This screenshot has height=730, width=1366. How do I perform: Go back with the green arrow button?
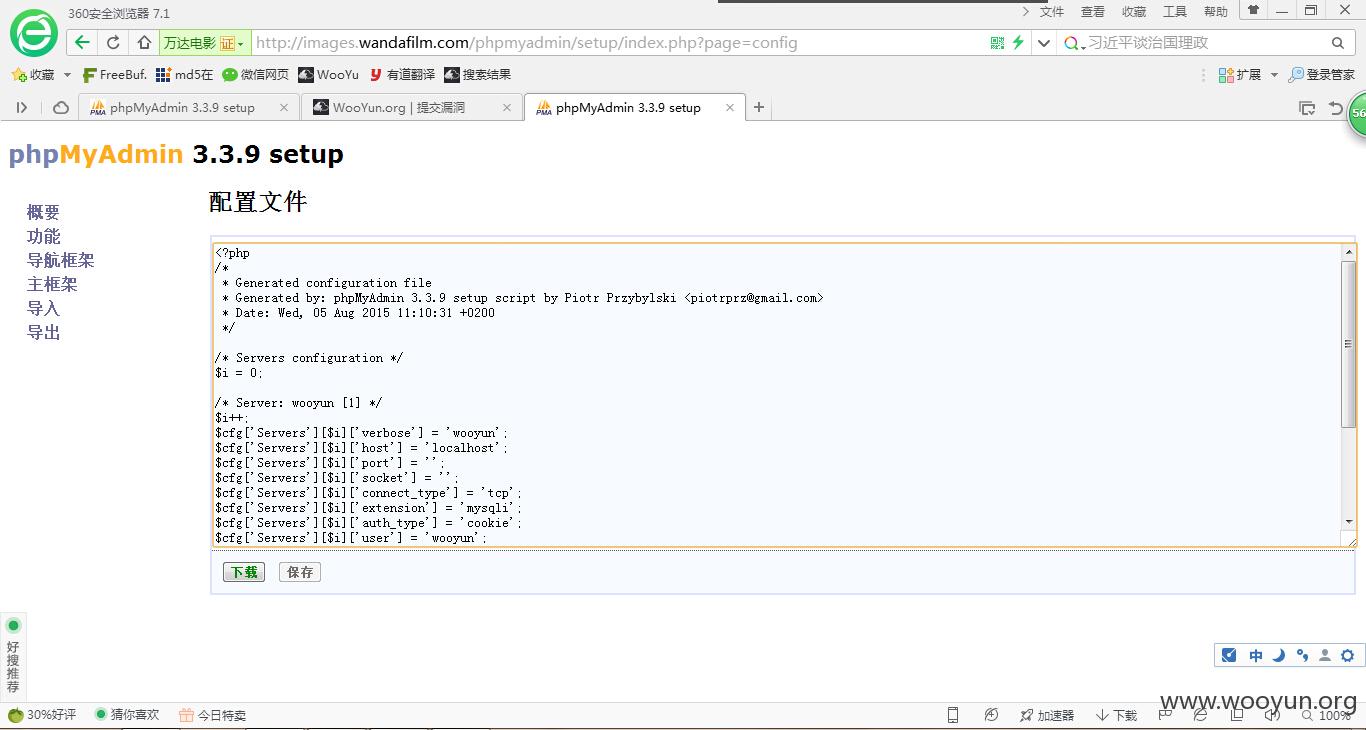tap(83, 43)
